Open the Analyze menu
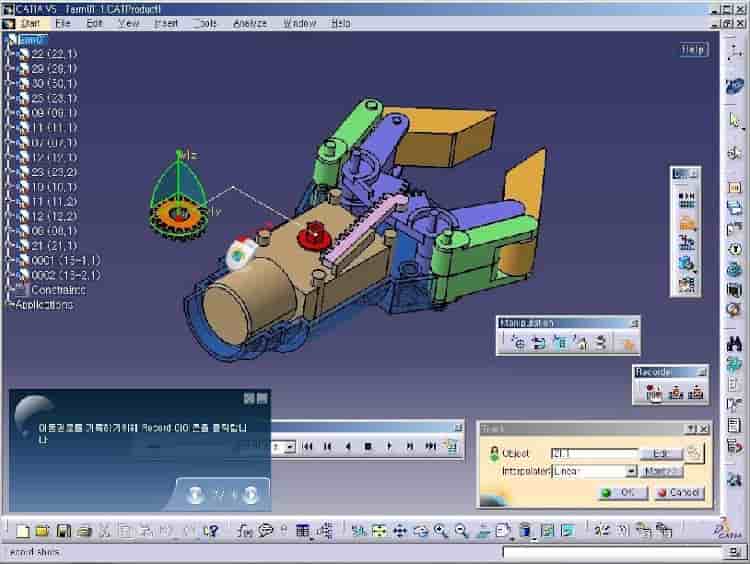This screenshot has width=750, height=564. 249,22
